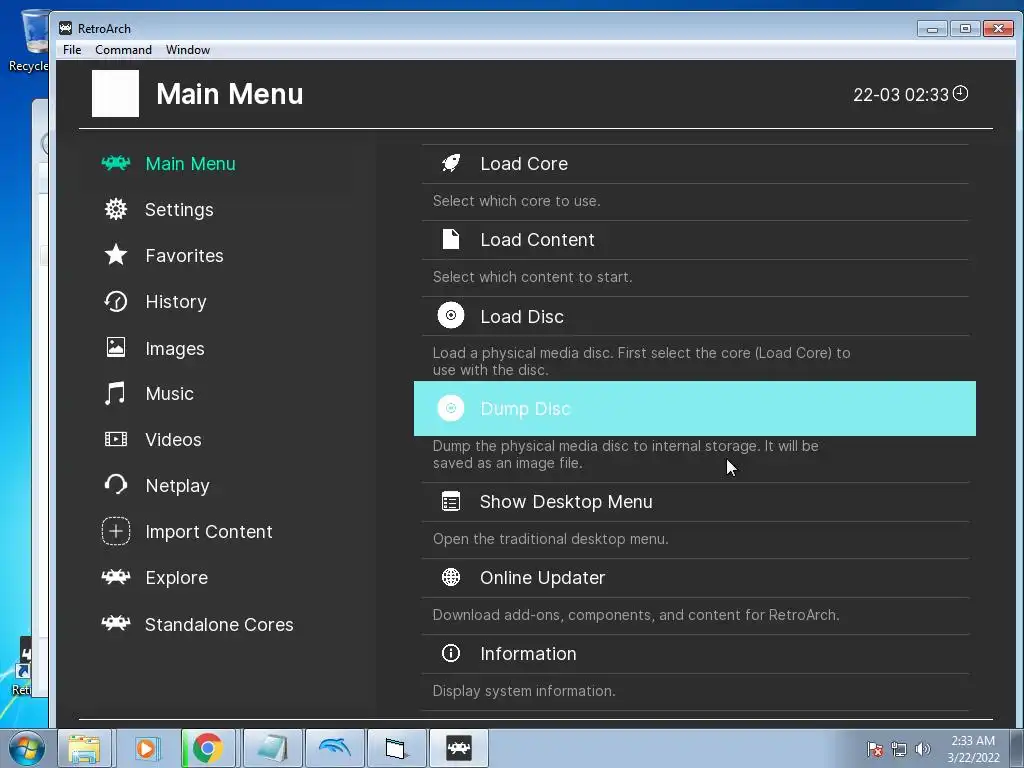Open the Recycle Bin desktop icon
This screenshot has width=1024, height=768.
(31, 40)
